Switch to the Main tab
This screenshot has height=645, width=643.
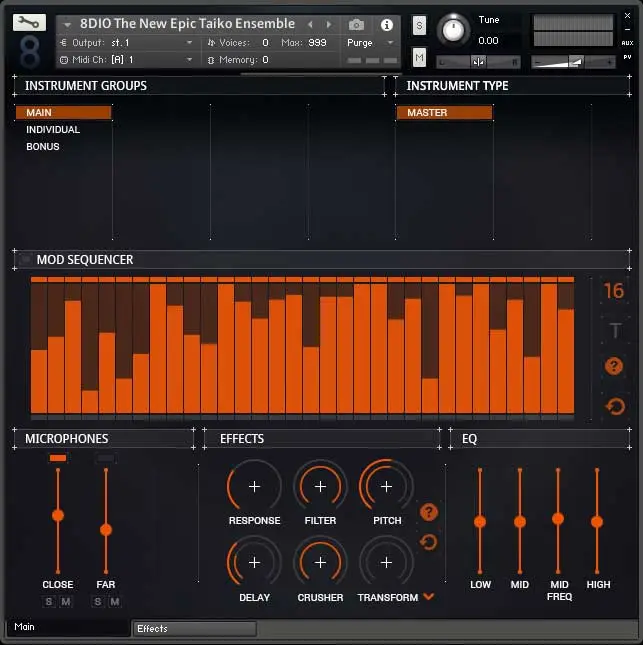68,627
